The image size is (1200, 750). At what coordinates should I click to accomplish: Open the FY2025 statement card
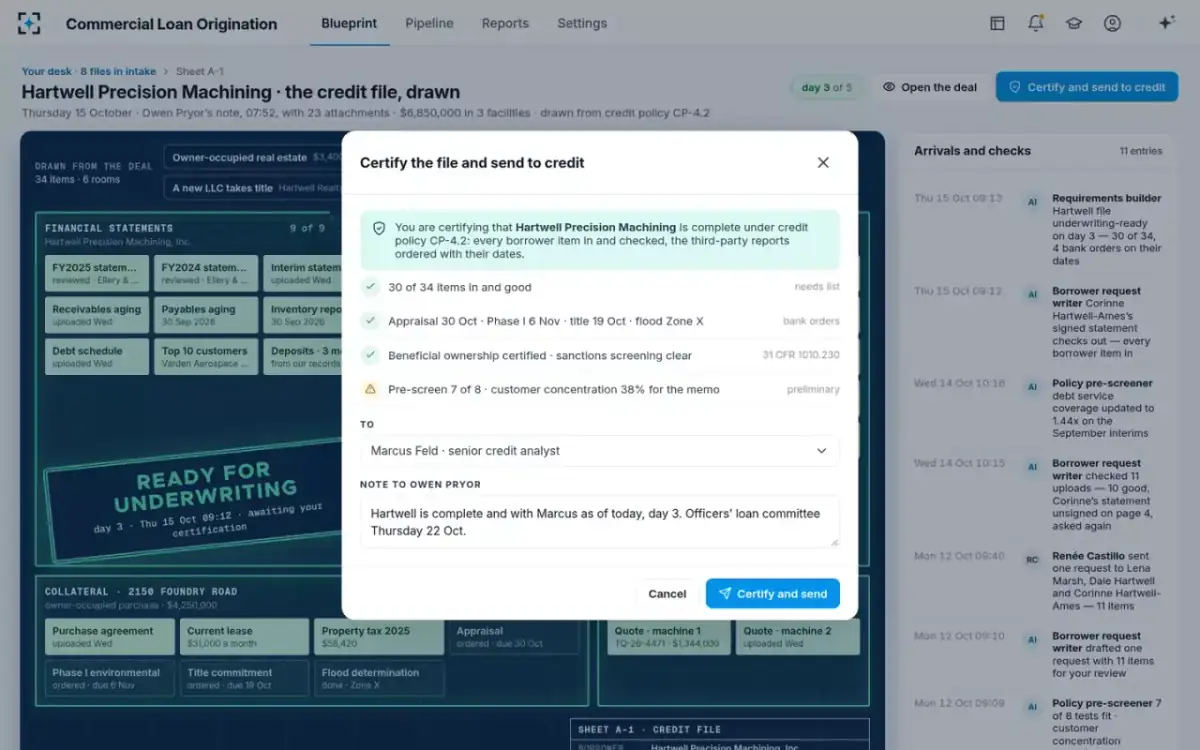pyautogui.click(x=97, y=273)
